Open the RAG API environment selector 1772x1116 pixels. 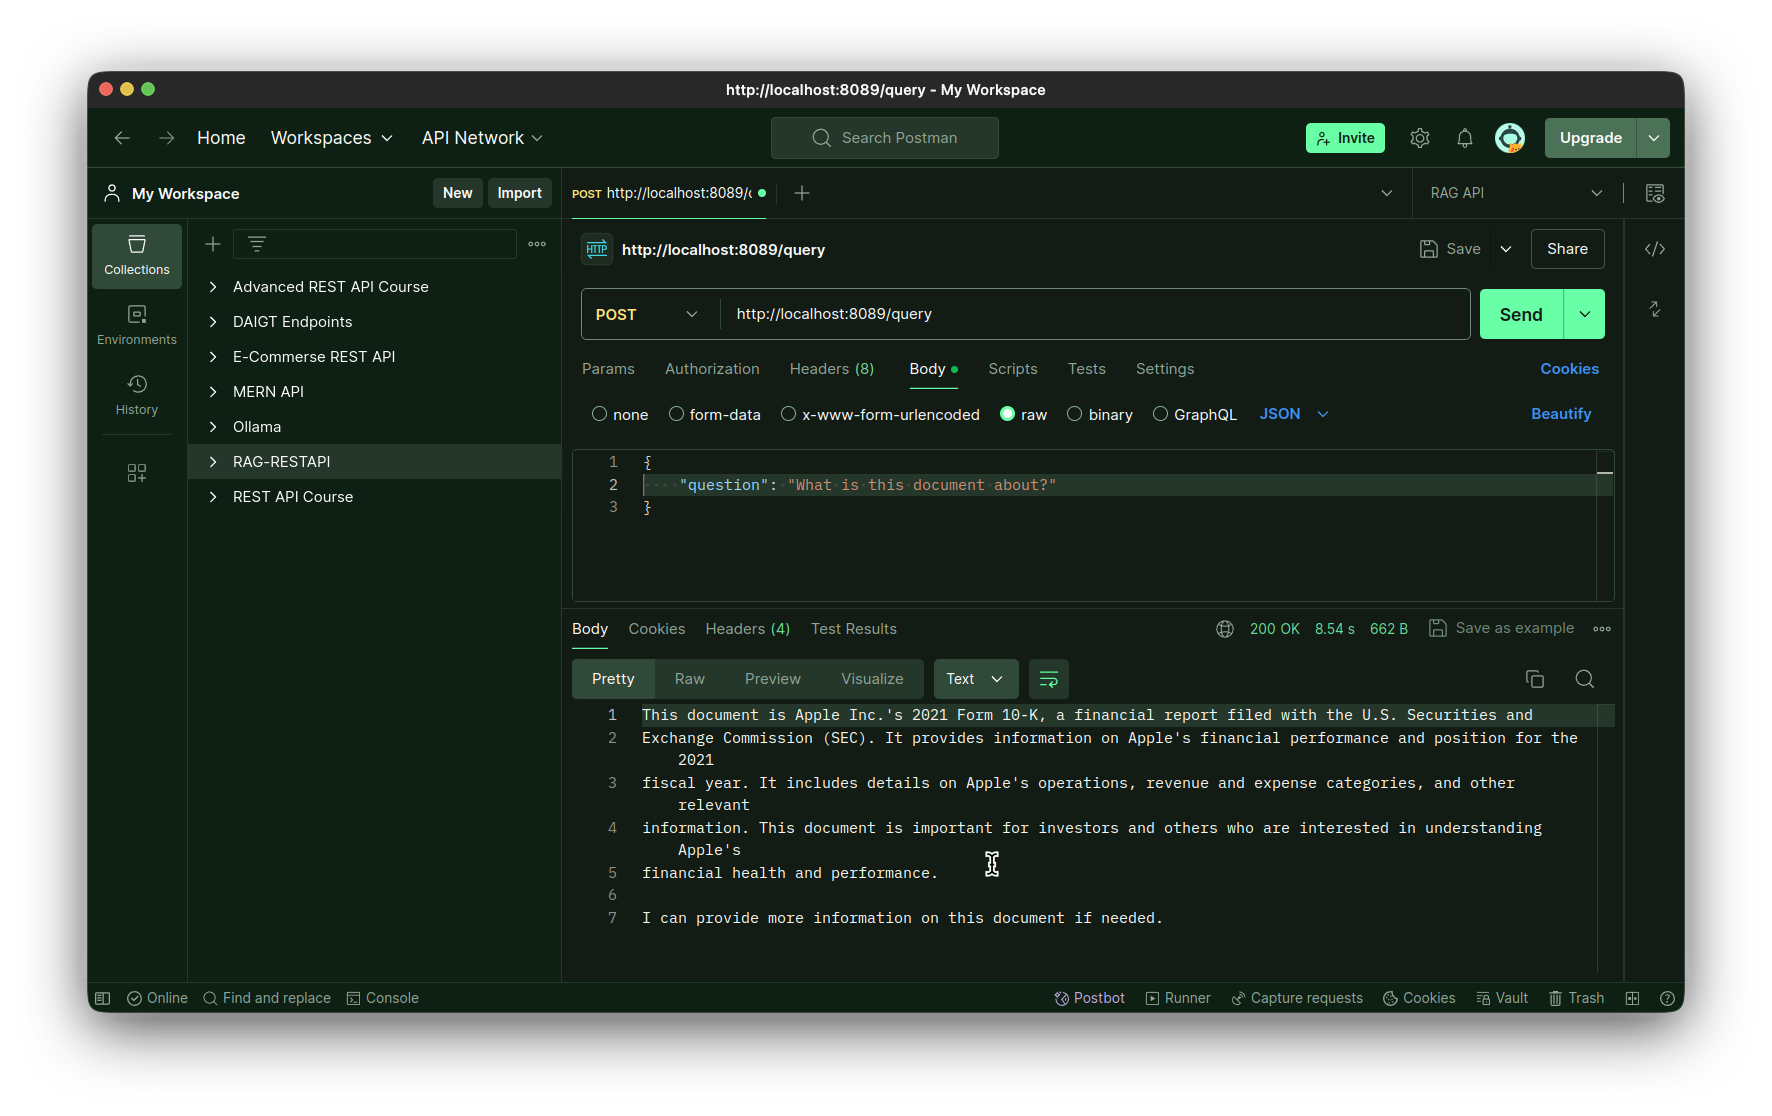1515,193
